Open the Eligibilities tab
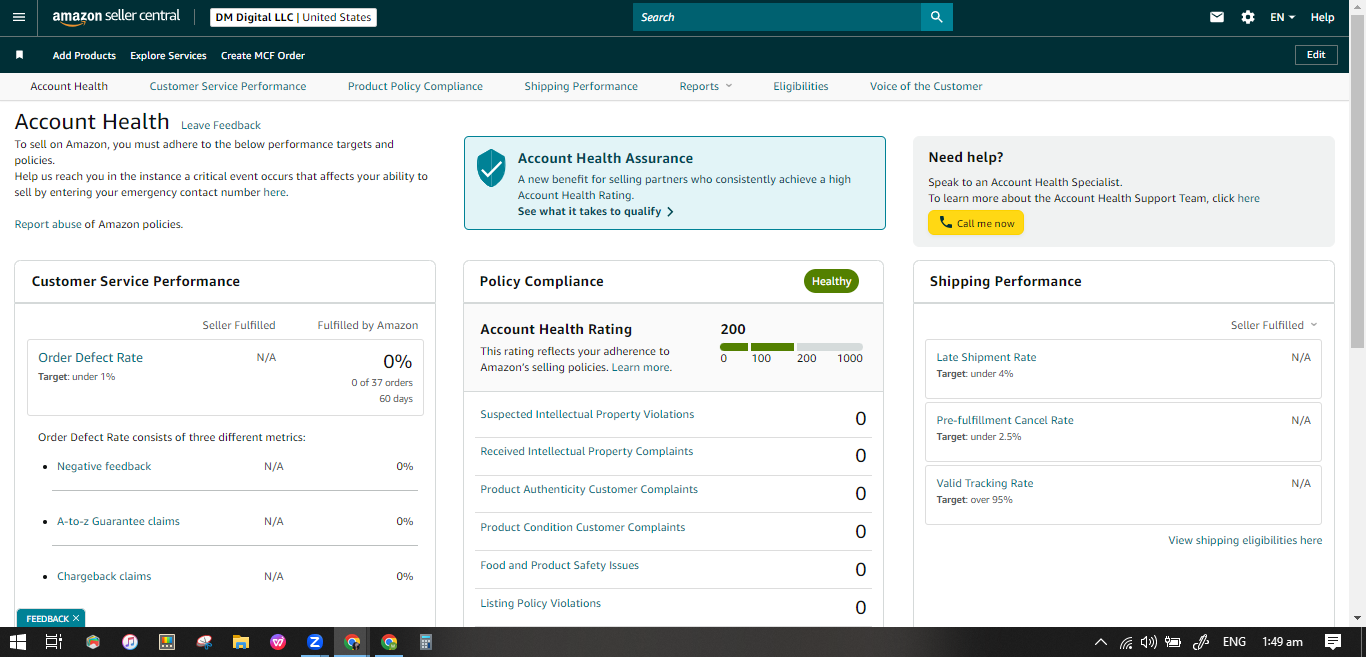This screenshot has height=657, width=1366. tap(801, 86)
